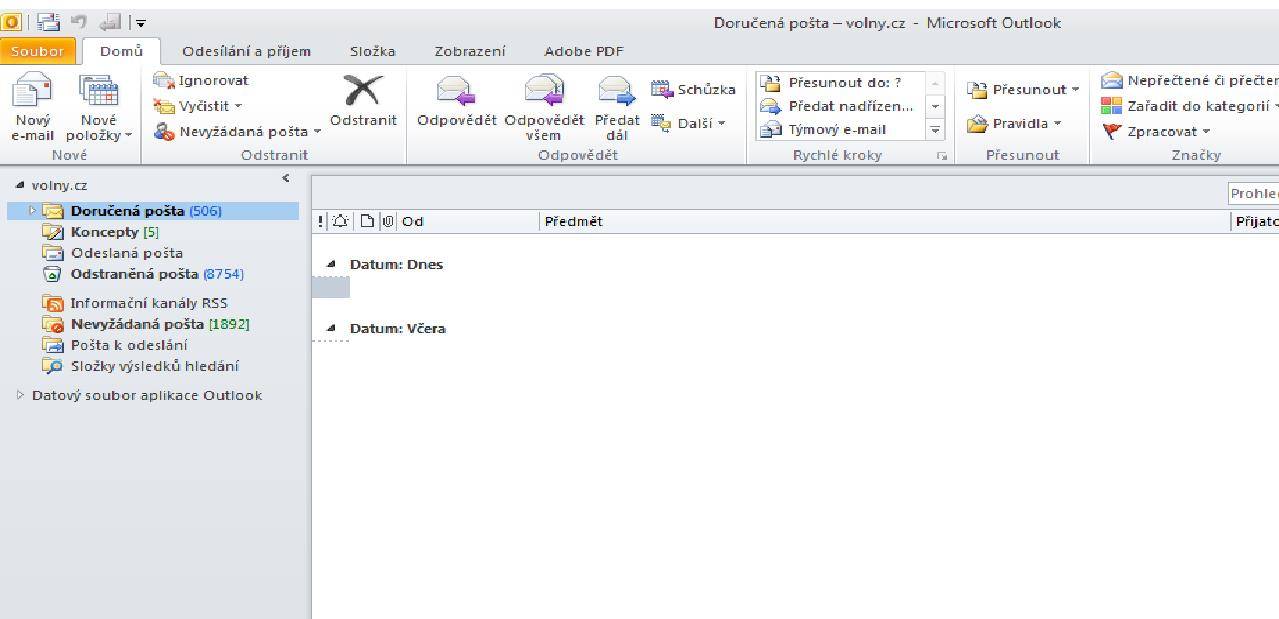Sort messages by the Přijato column
This screenshot has width=1279, height=619.
click(1256, 221)
